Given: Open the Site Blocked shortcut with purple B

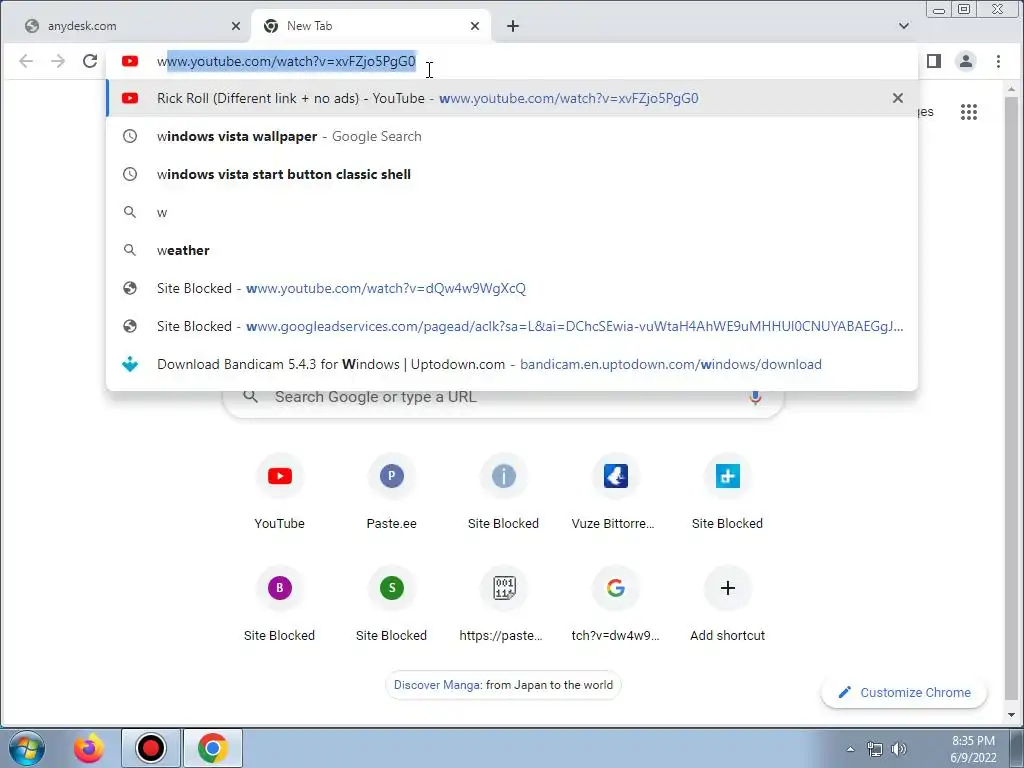Looking at the screenshot, I should click(x=280, y=604).
